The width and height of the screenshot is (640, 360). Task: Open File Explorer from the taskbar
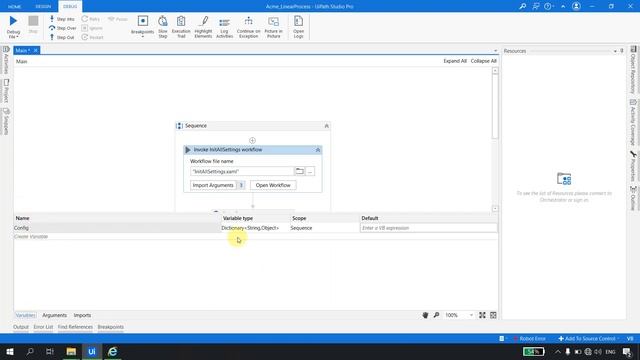(71, 352)
